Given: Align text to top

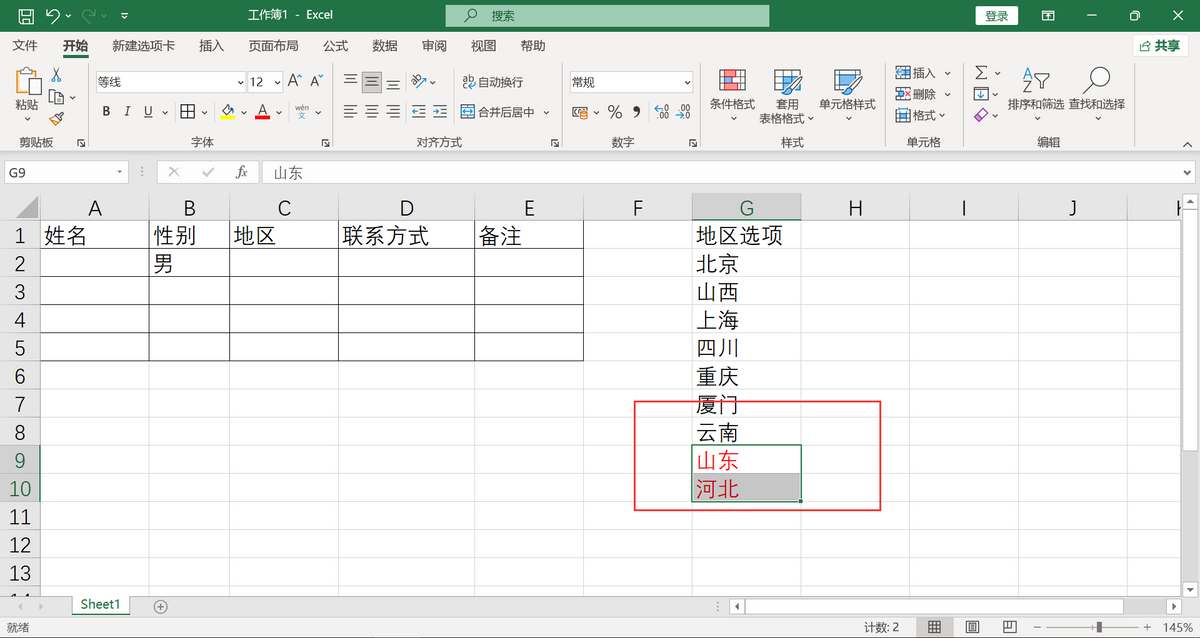Looking at the screenshot, I should 350,82.
